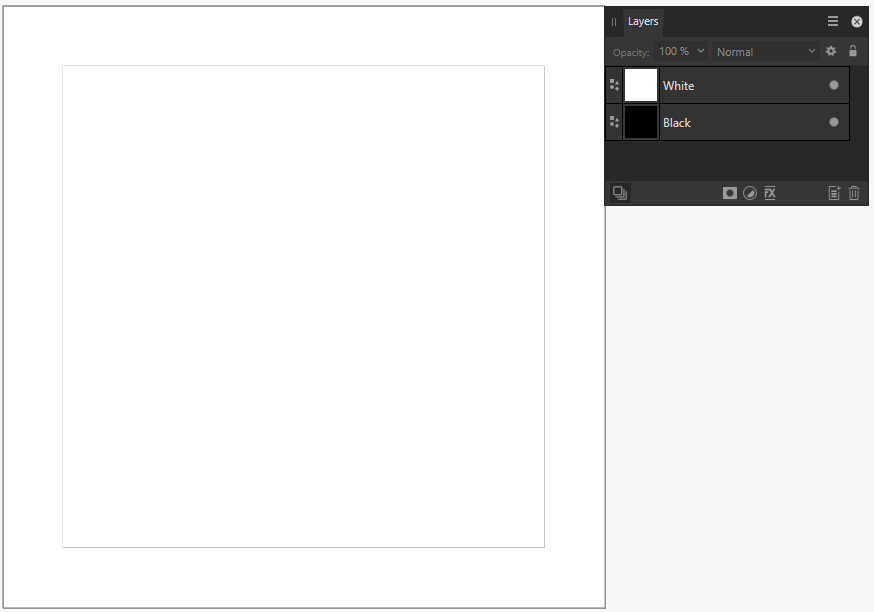
Task: Select the Black layer by name
Action: (x=677, y=123)
